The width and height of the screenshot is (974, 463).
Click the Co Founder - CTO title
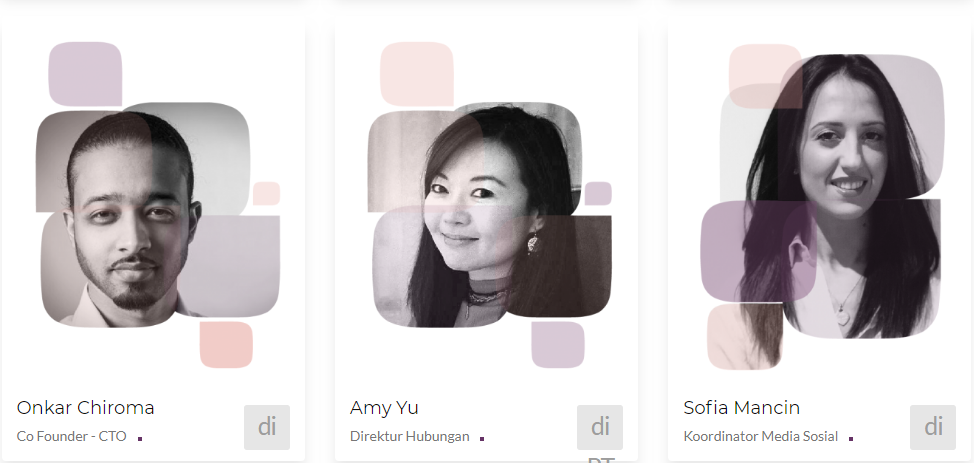click(x=71, y=436)
